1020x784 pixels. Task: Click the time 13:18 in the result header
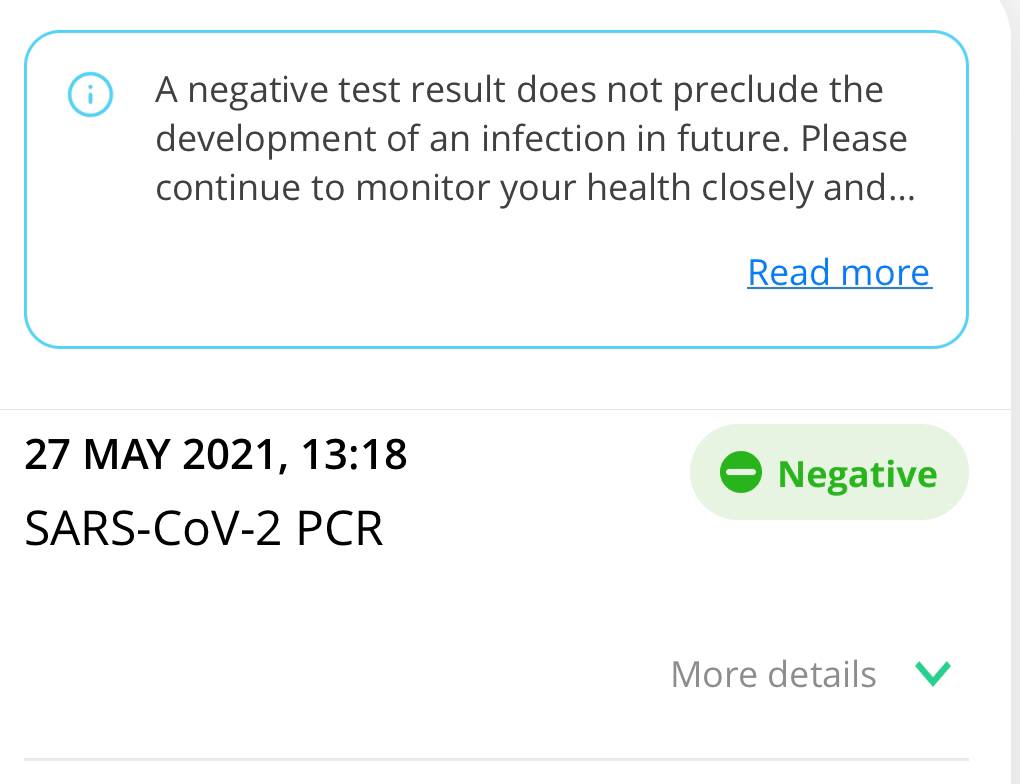click(355, 454)
